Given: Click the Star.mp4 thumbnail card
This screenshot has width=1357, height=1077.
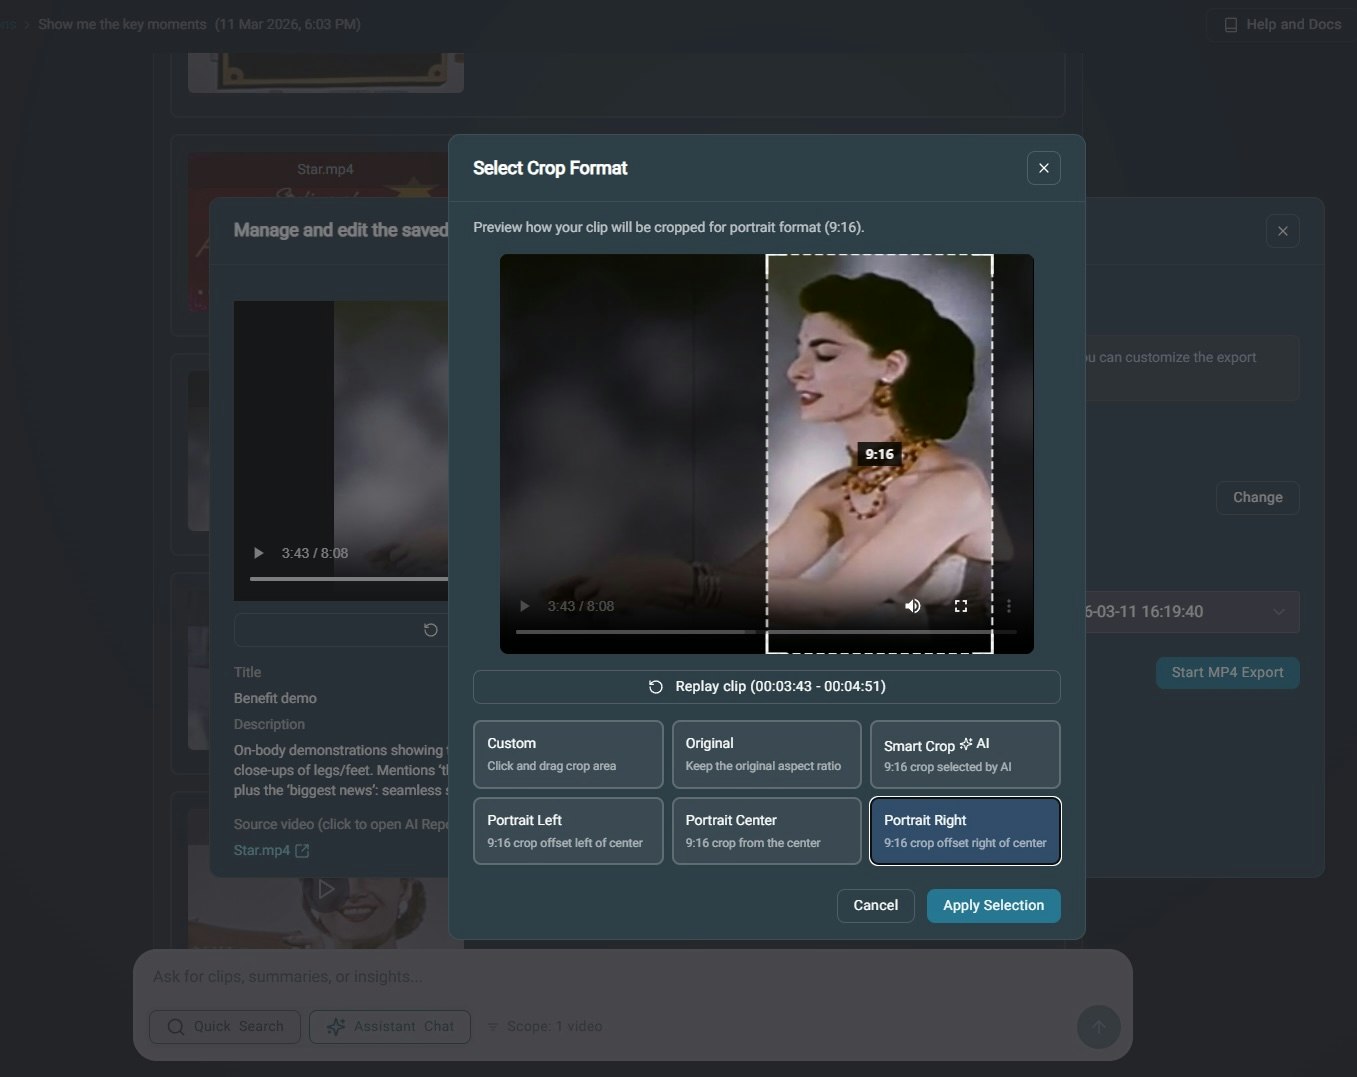Looking at the screenshot, I should [x=318, y=232].
